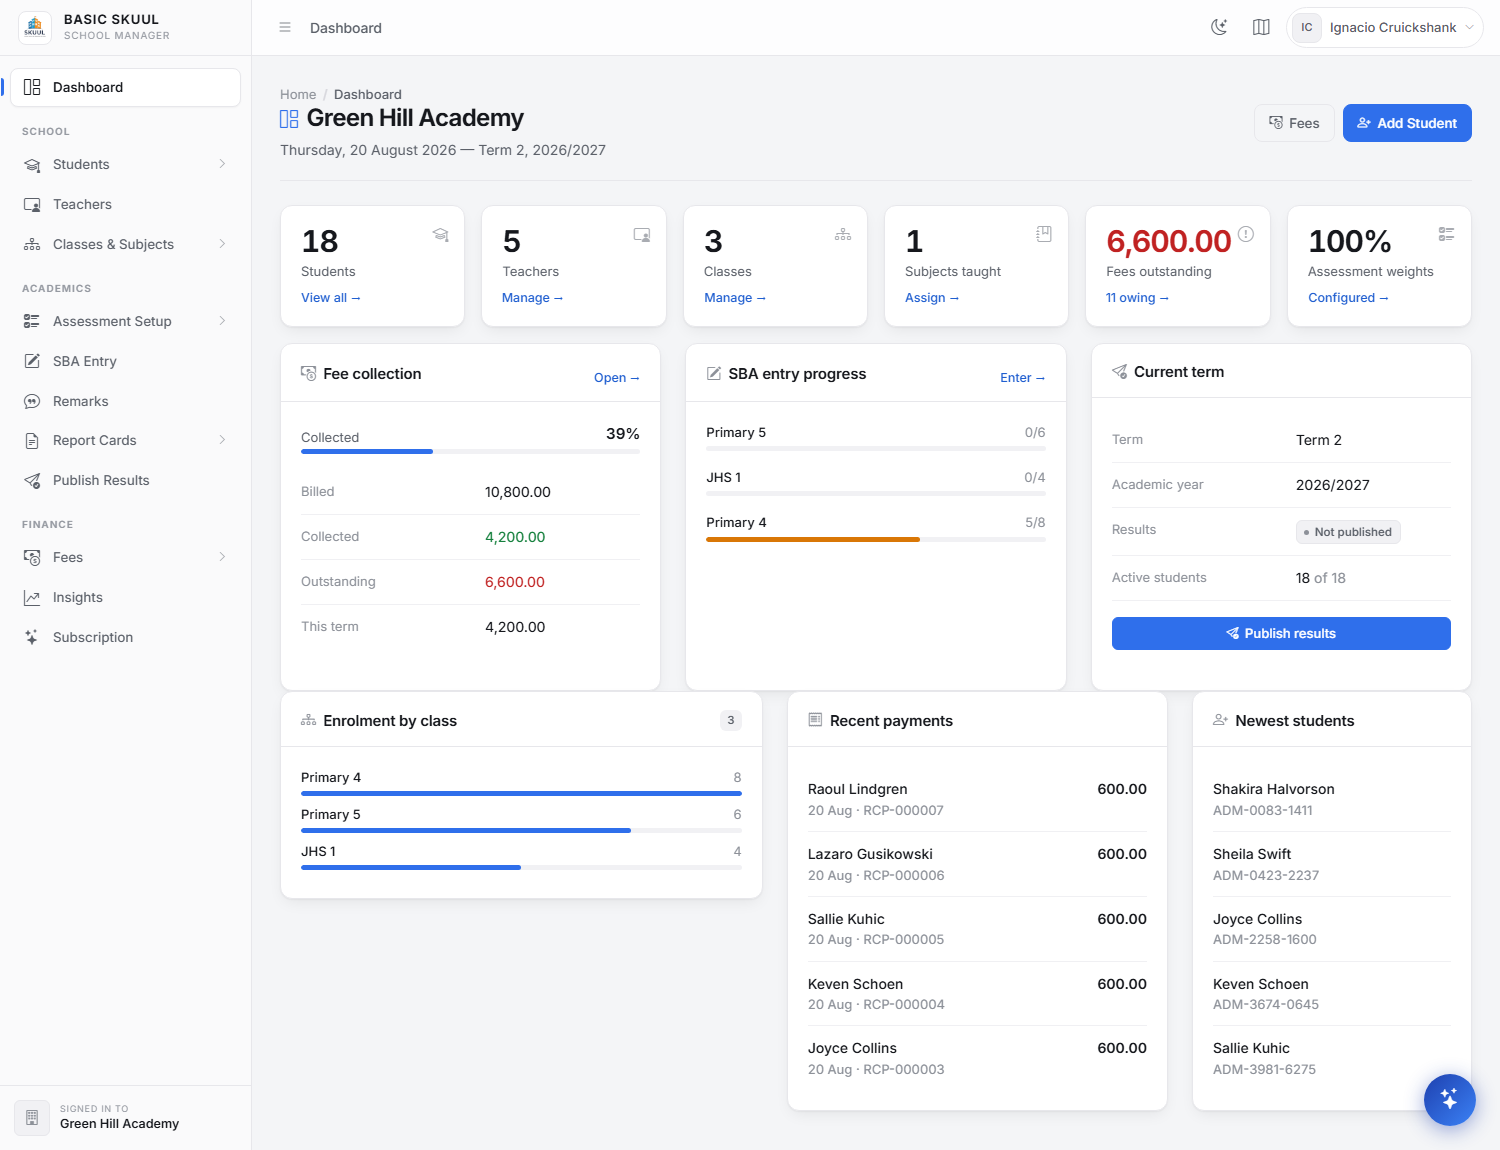Click the Fees button near Add Student

[x=1294, y=123]
